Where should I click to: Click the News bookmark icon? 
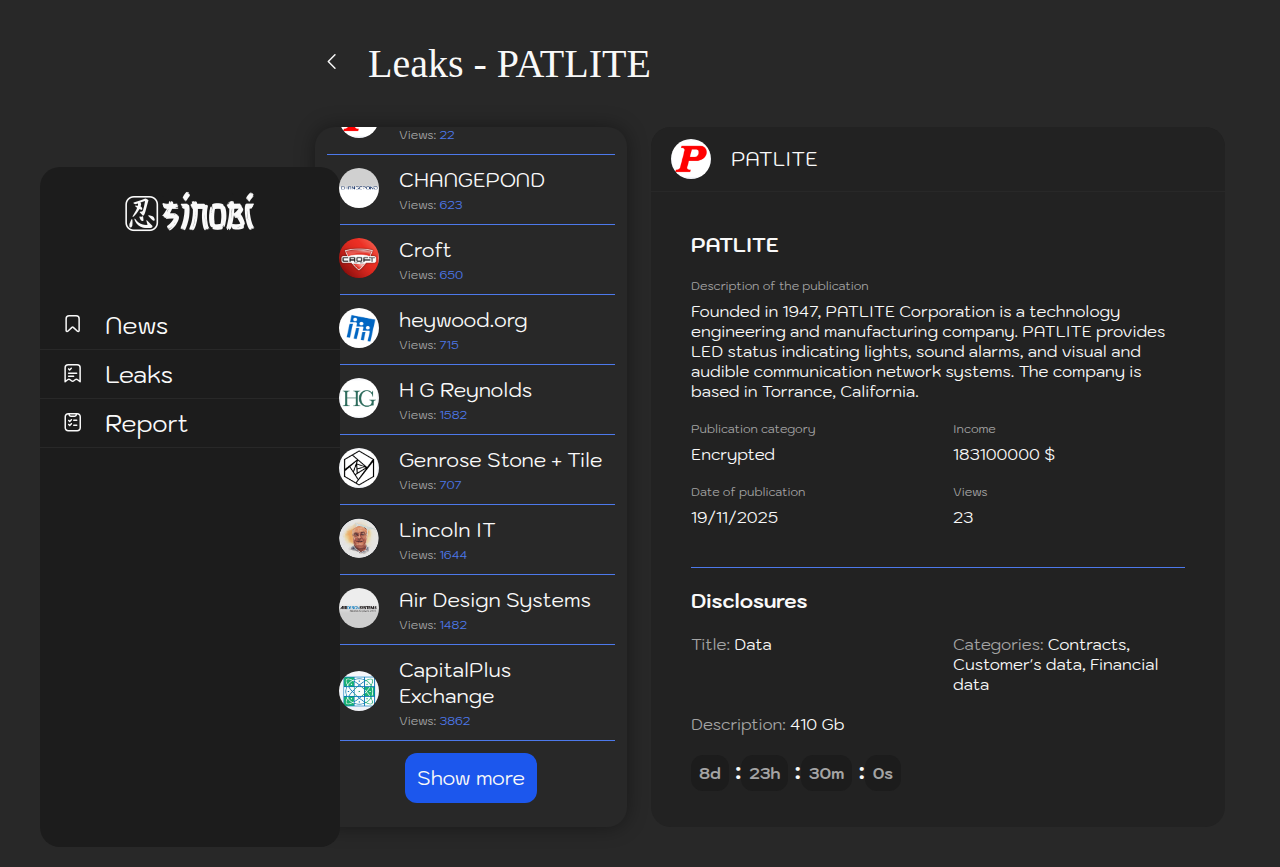click(73, 324)
